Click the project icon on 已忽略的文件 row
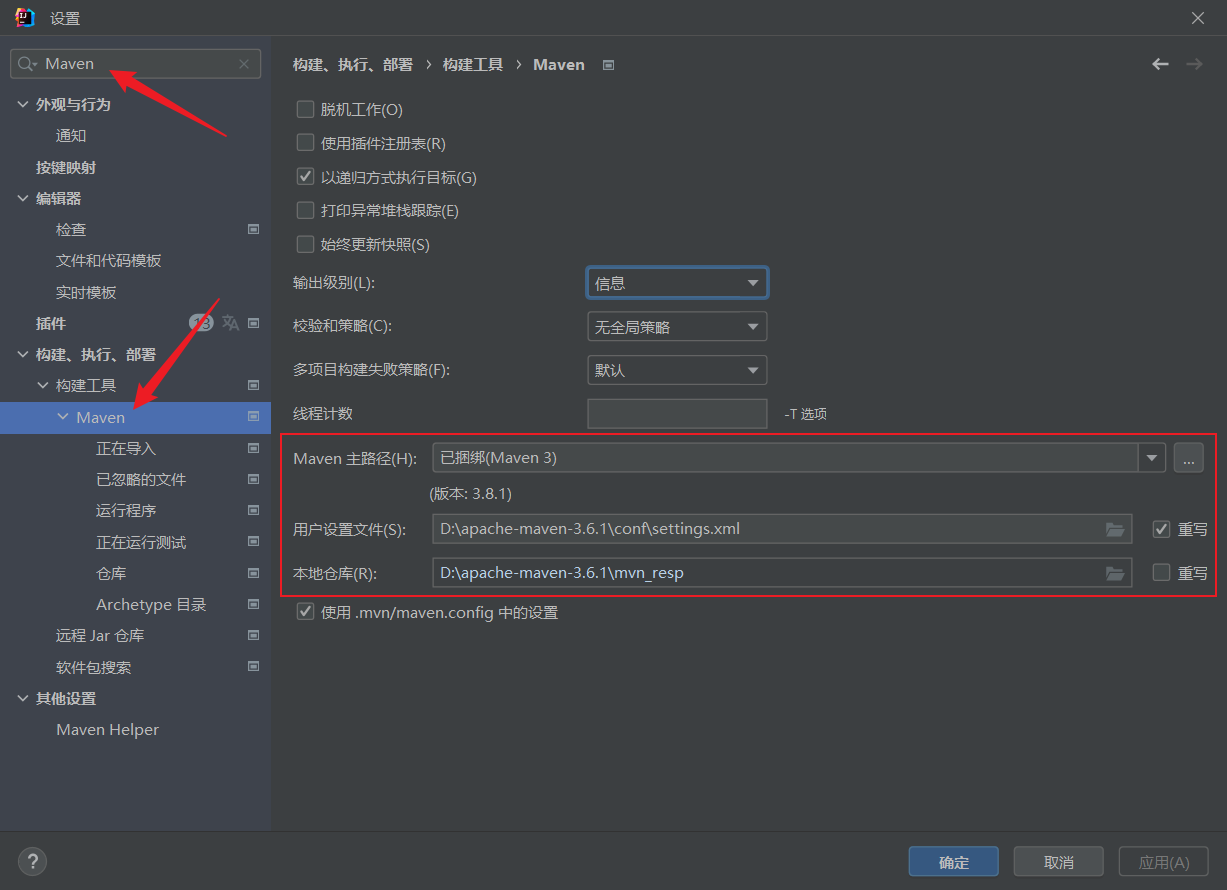Viewport: 1227px width, 890px height. [253, 479]
